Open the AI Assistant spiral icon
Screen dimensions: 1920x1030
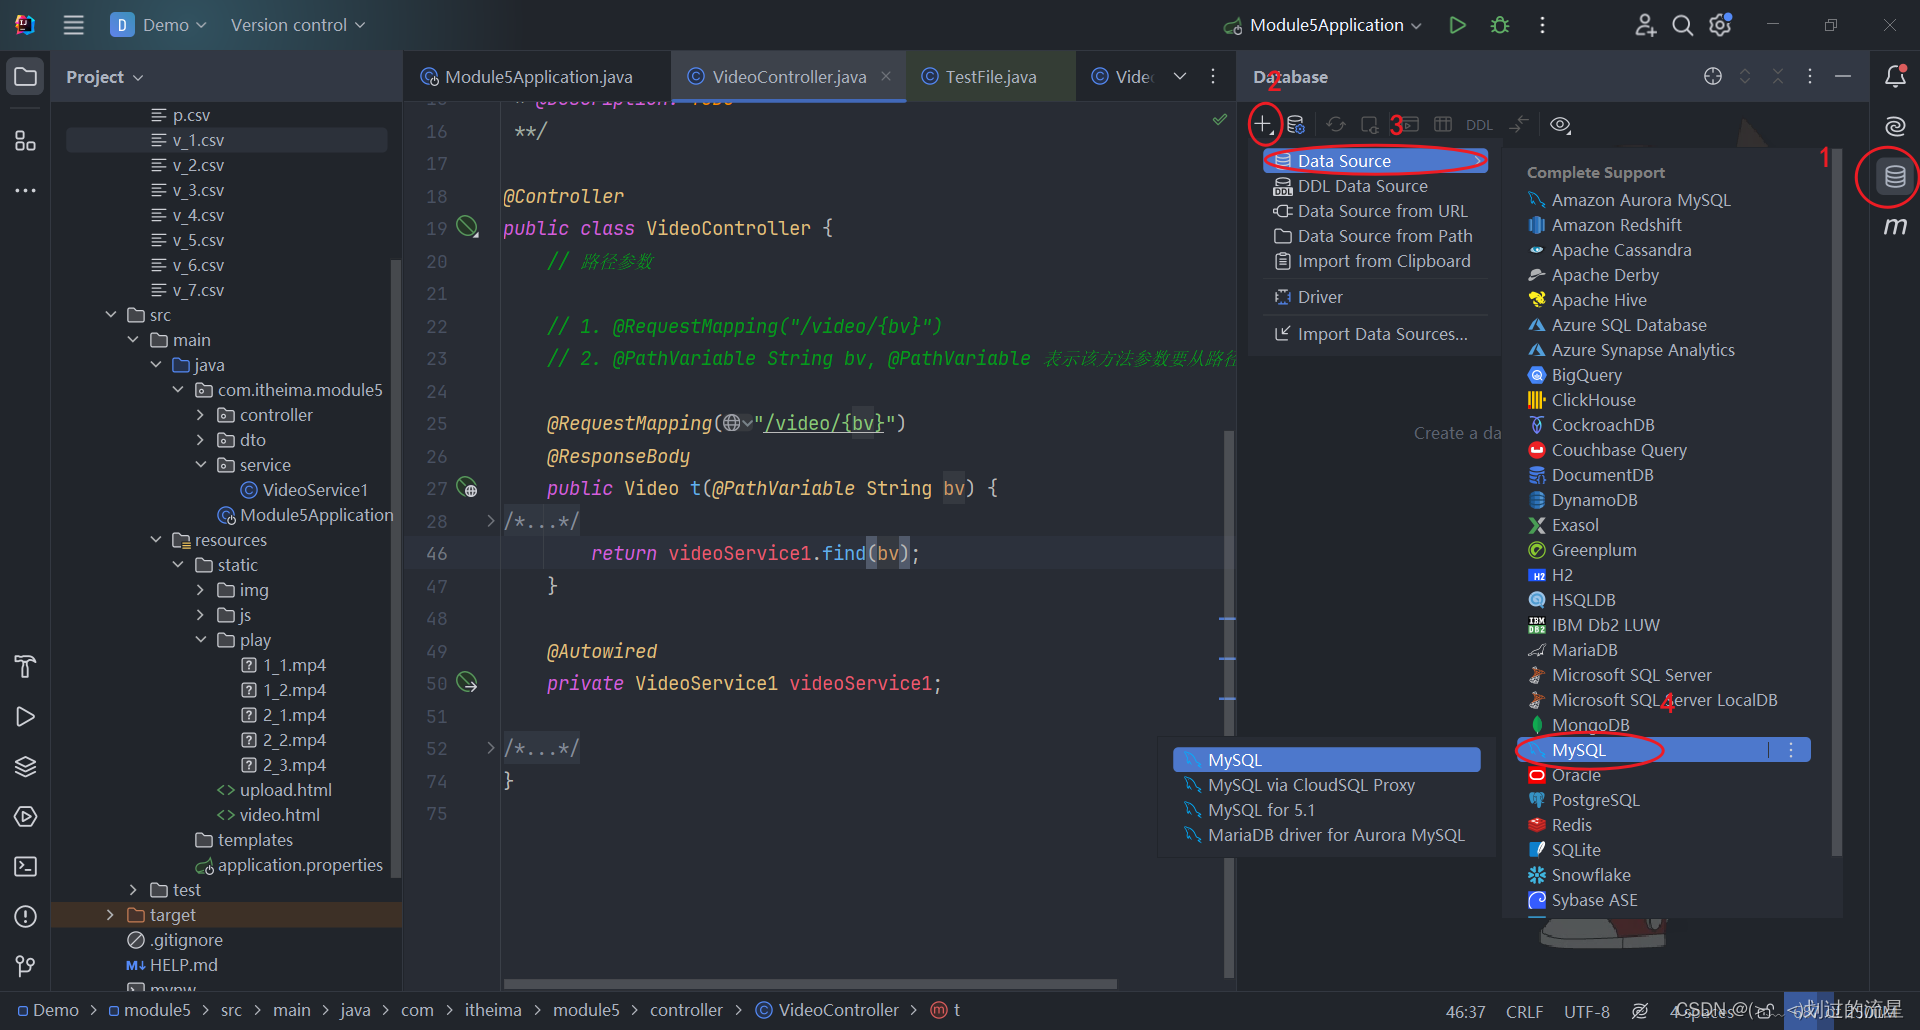[1895, 126]
